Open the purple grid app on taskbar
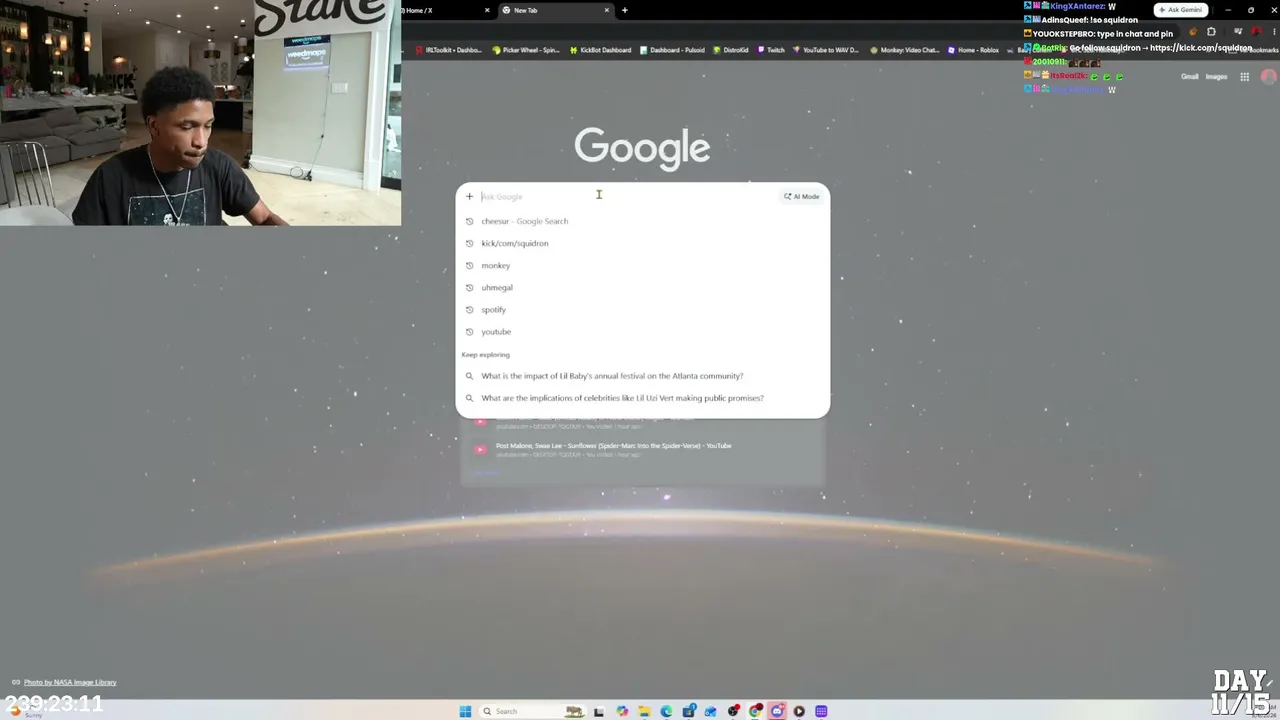Image resolution: width=1280 pixels, height=720 pixels. click(x=821, y=711)
